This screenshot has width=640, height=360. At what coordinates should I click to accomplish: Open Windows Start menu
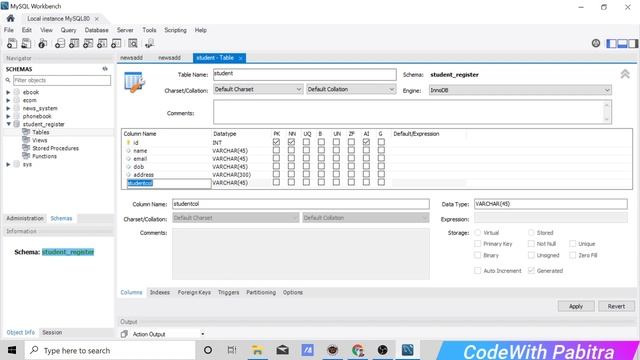coord(12,350)
